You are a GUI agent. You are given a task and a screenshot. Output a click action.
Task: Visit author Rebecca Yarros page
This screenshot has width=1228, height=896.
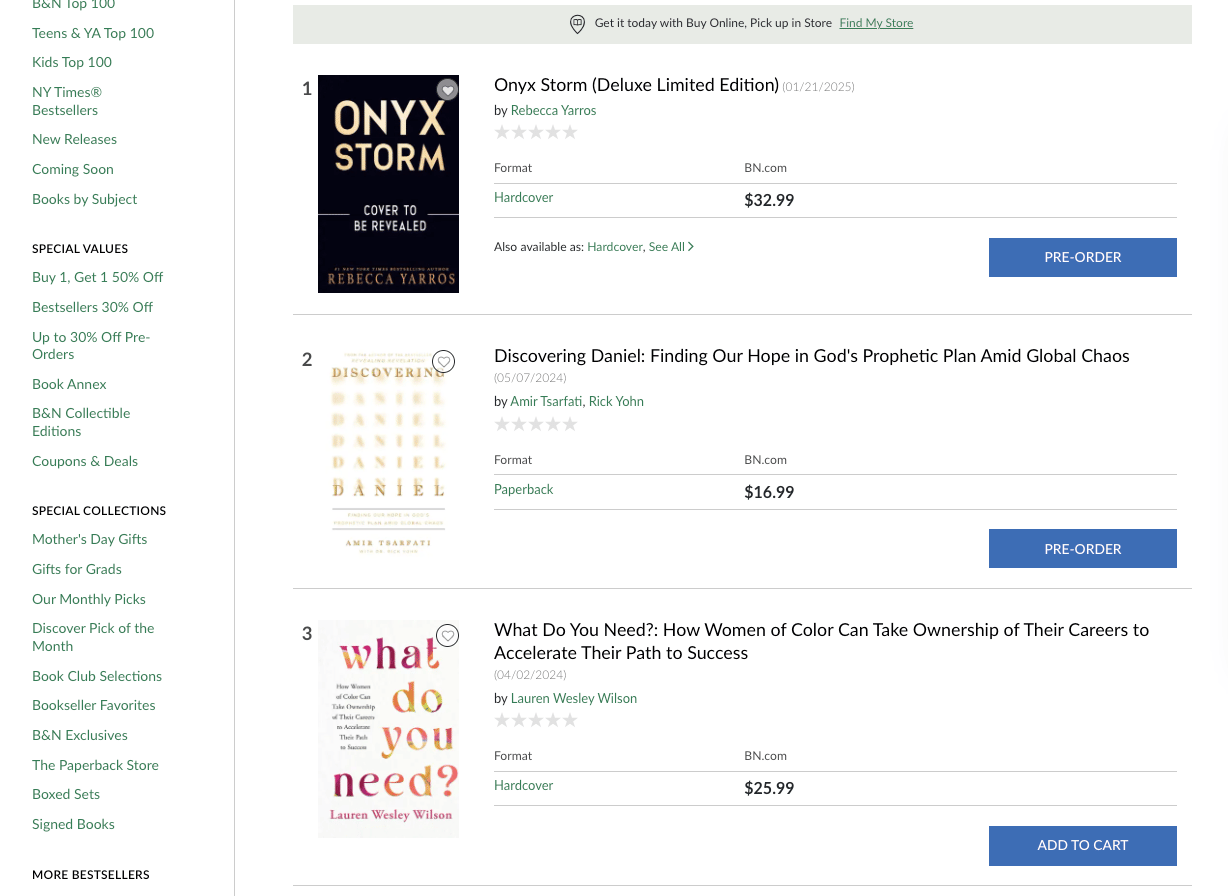pyautogui.click(x=553, y=110)
